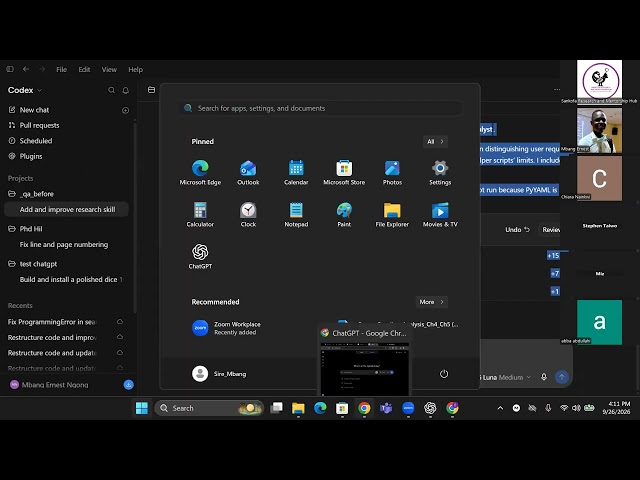Image resolution: width=640 pixels, height=480 pixels.
Task: Open Microsoft Store pinned icon
Action: tap(344, 173)
